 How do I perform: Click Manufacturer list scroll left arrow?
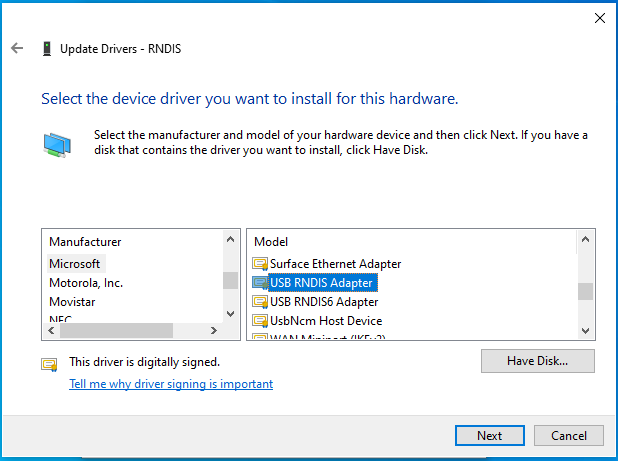click(x=51, y=330)
